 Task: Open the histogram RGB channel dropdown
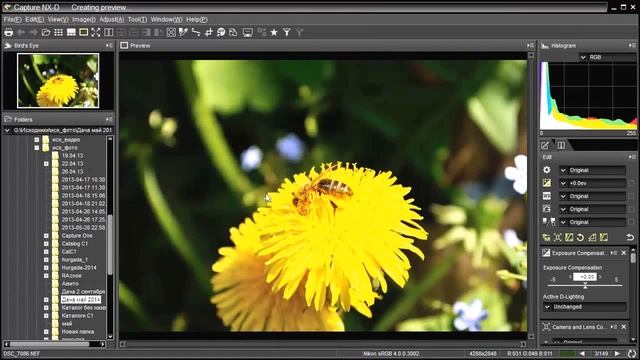click(x=607, y=57)
